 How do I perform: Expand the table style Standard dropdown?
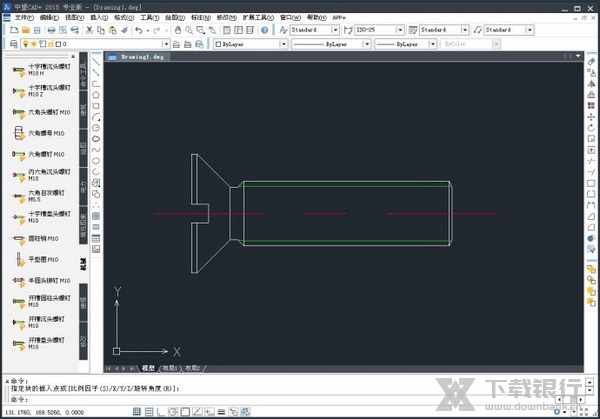(465, 30)
